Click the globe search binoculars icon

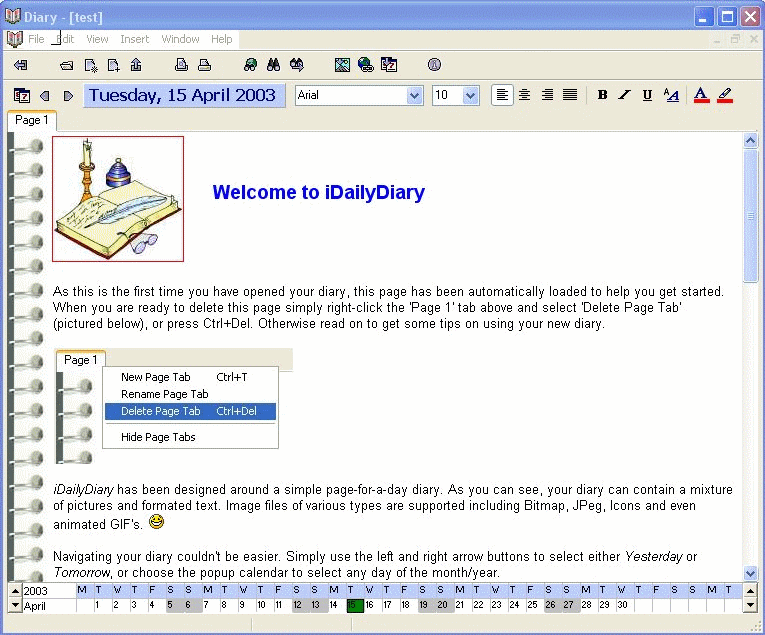(250, 65)
